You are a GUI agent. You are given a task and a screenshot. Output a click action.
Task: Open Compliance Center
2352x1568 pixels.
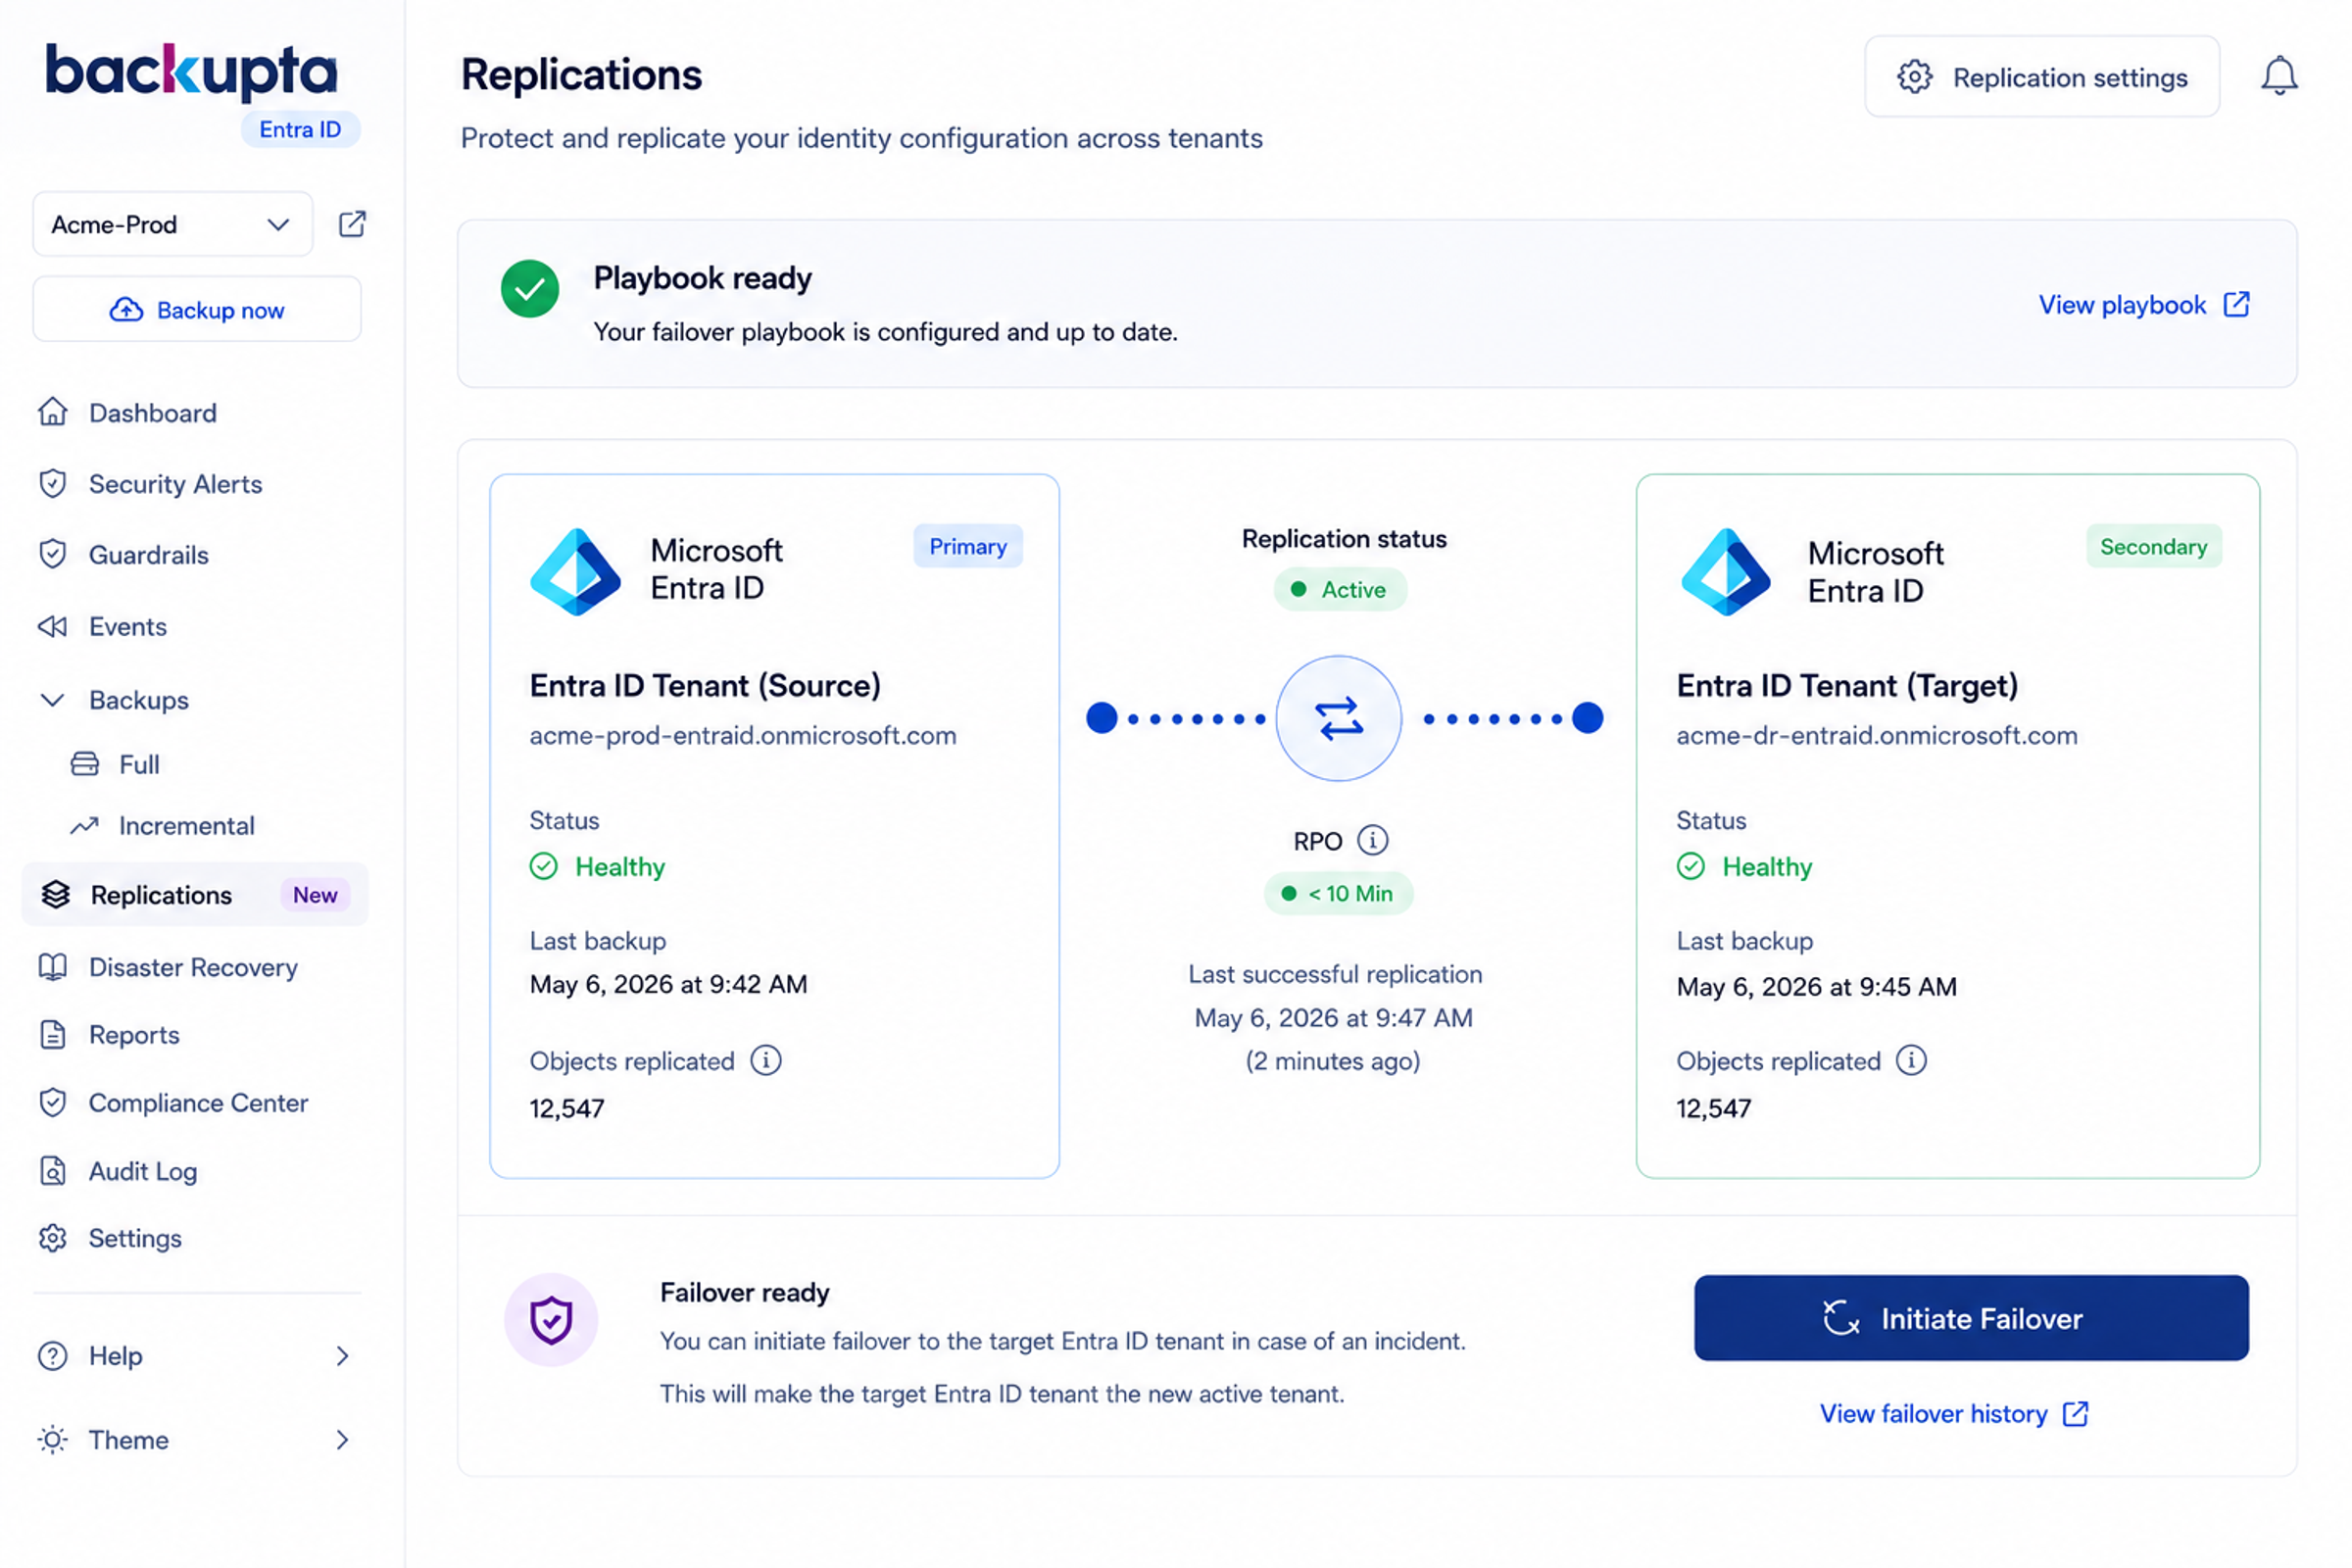tap(198, 1103)
